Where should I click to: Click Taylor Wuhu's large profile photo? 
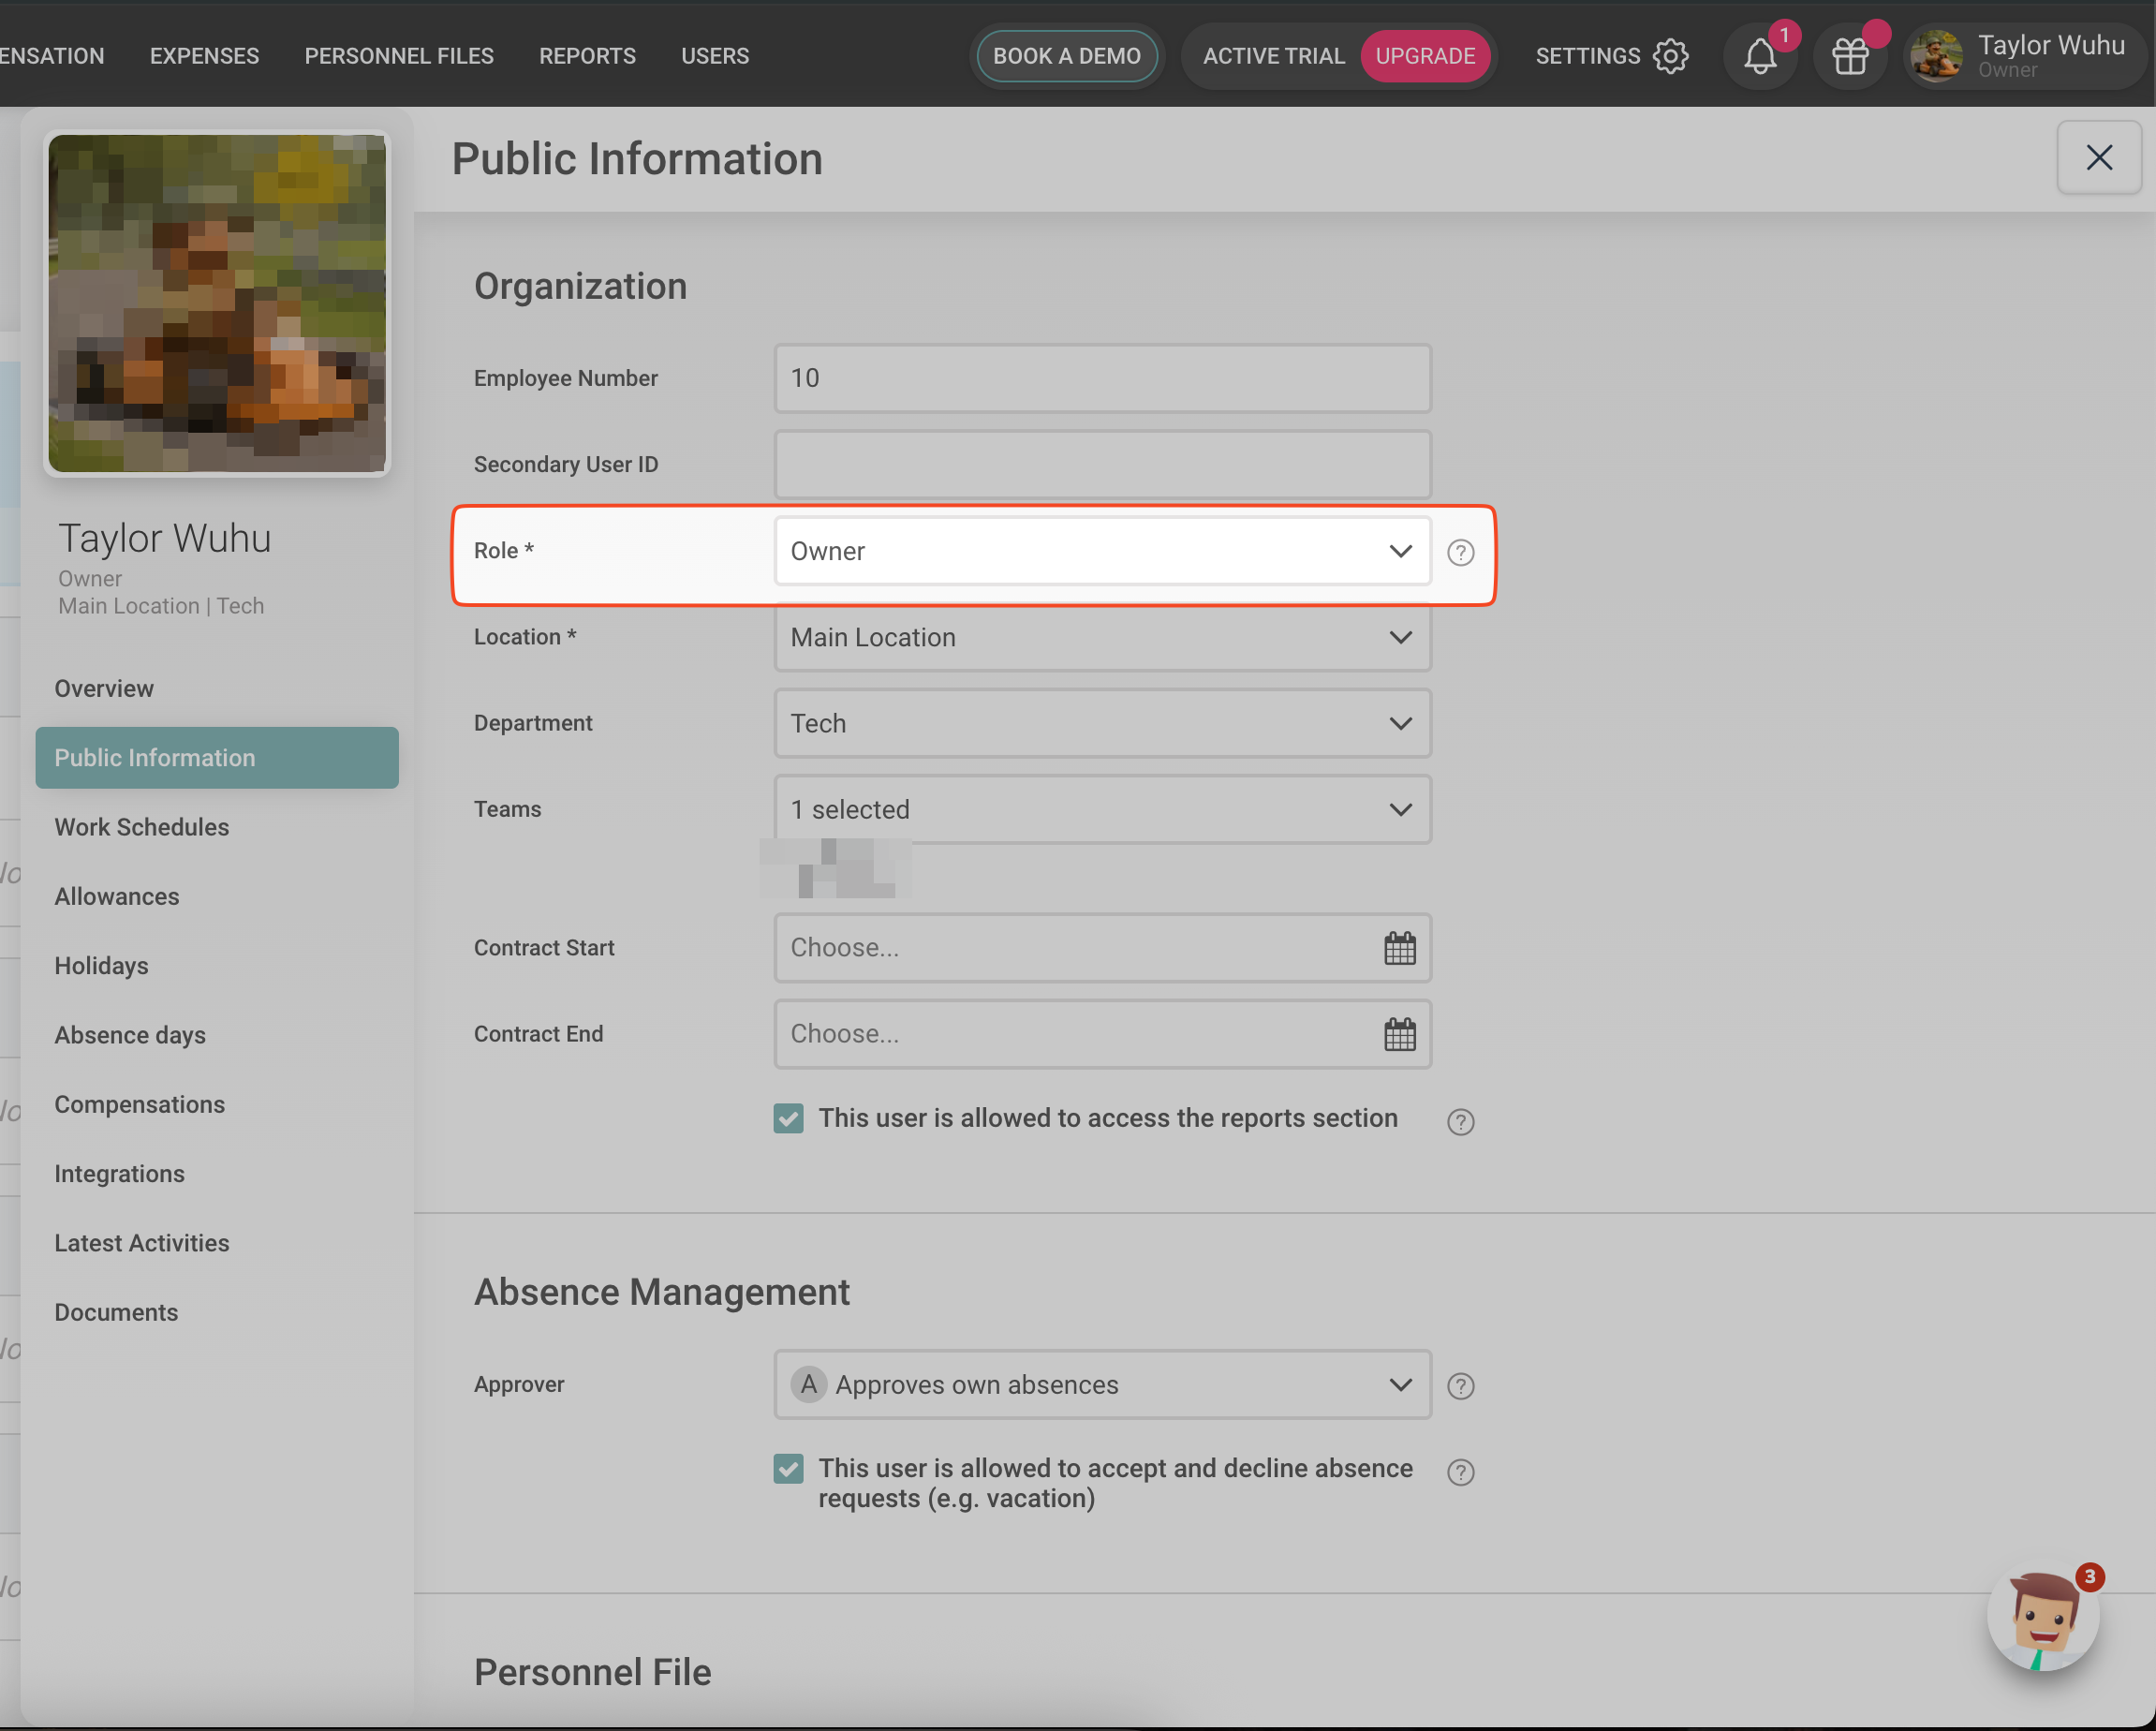coord(217,304)
